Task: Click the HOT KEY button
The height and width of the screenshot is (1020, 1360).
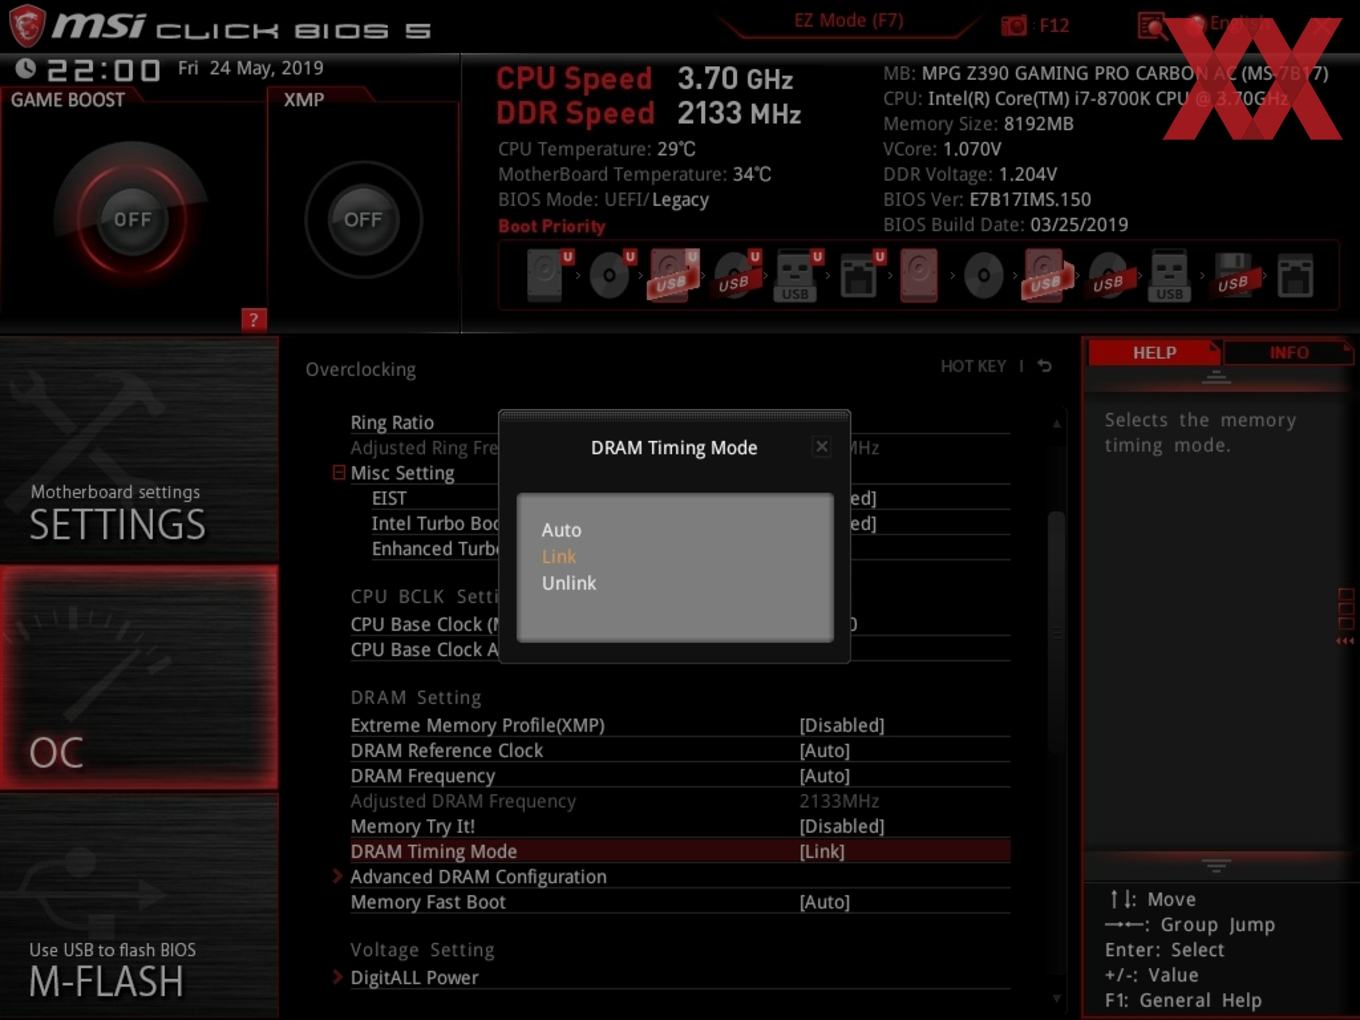Action: pyautogui.click(x=973, y=366)
